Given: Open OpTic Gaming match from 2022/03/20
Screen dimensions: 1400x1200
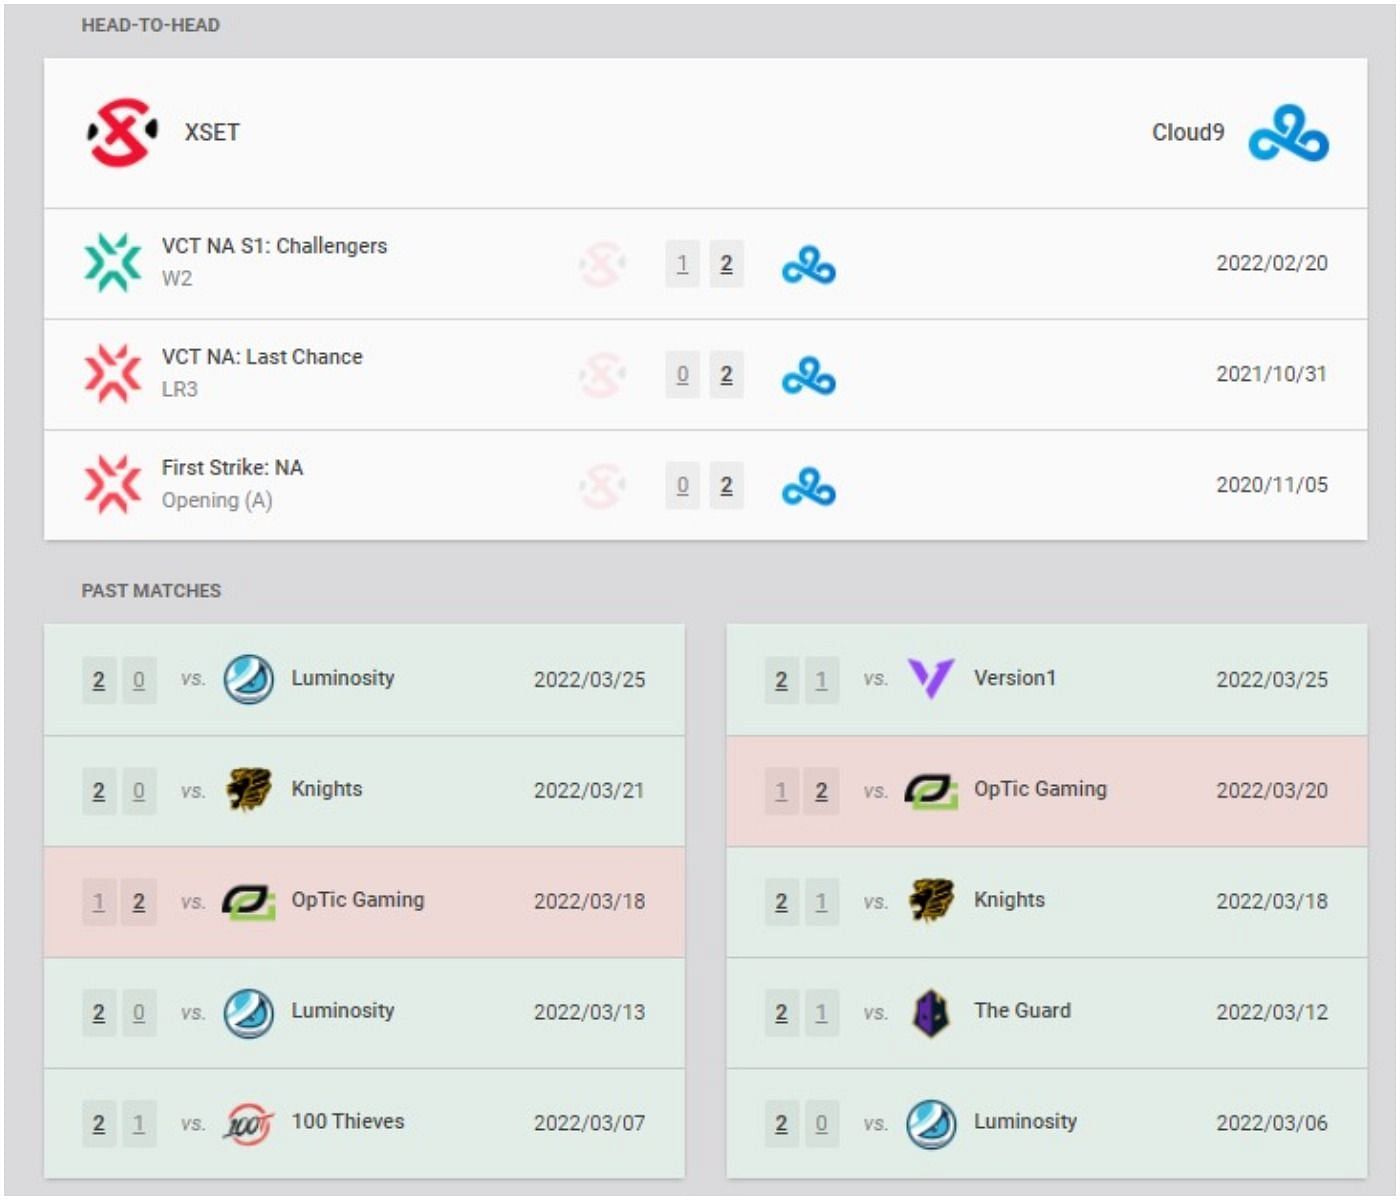Looking at the screenshot, I should (x=1046, y=791).
